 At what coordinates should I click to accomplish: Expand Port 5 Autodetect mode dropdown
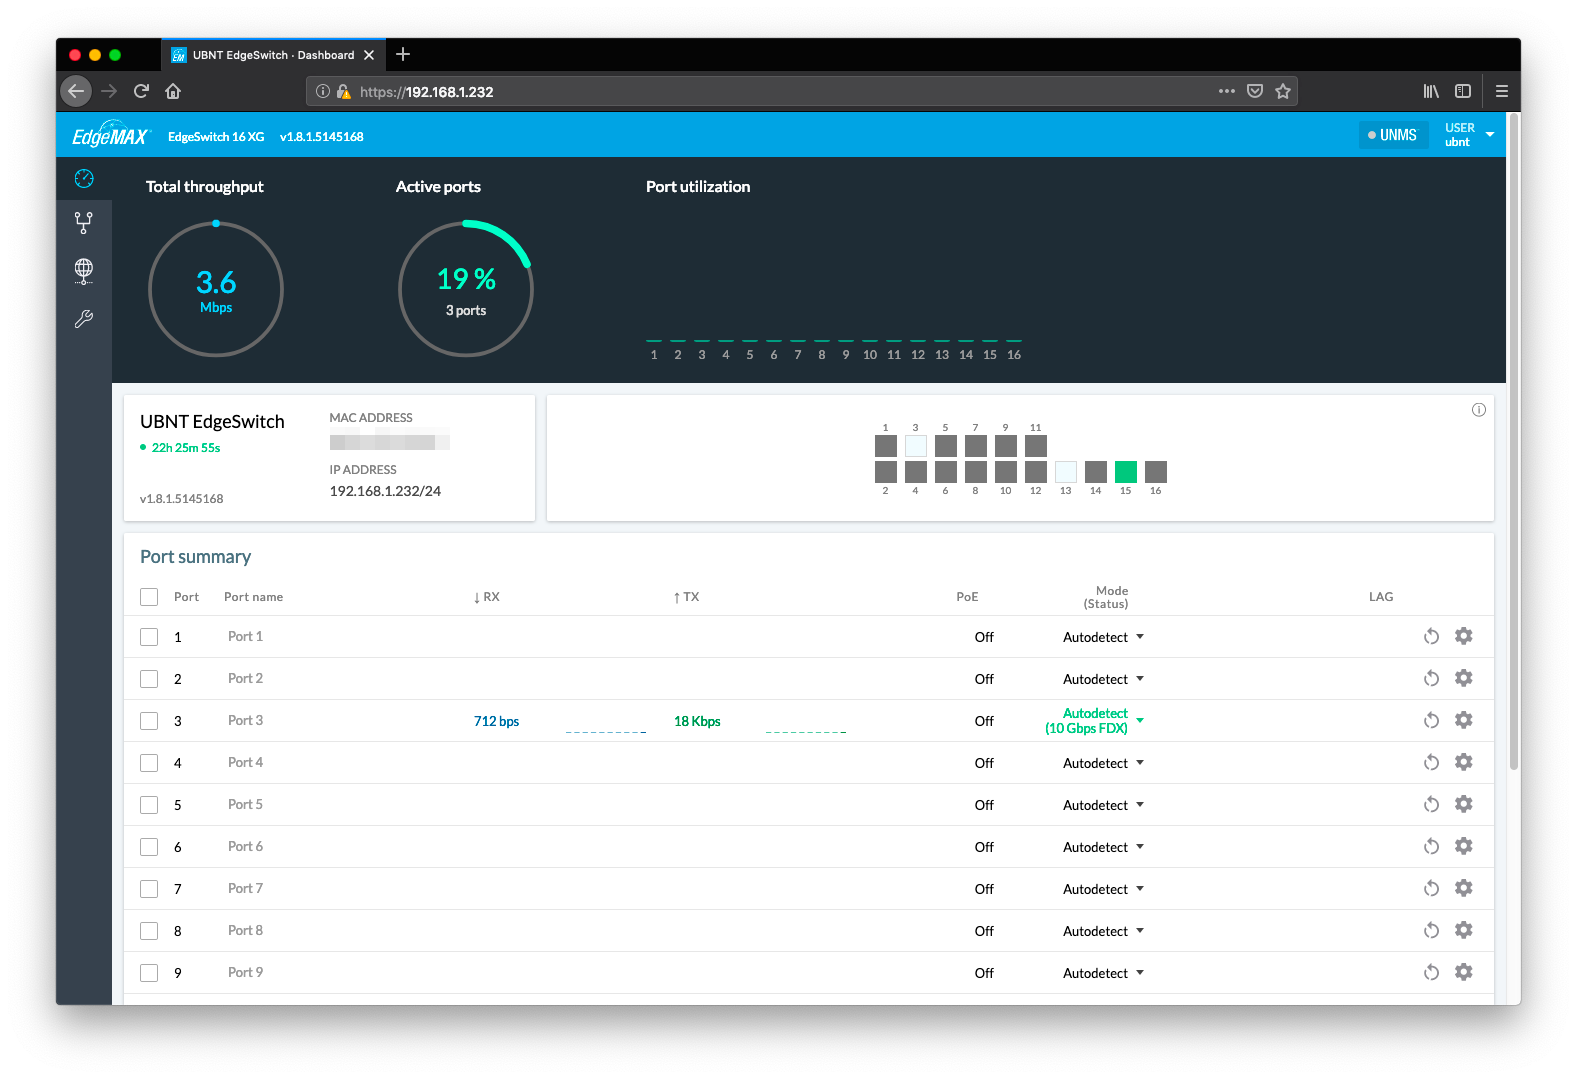[x=1103, y=805]
